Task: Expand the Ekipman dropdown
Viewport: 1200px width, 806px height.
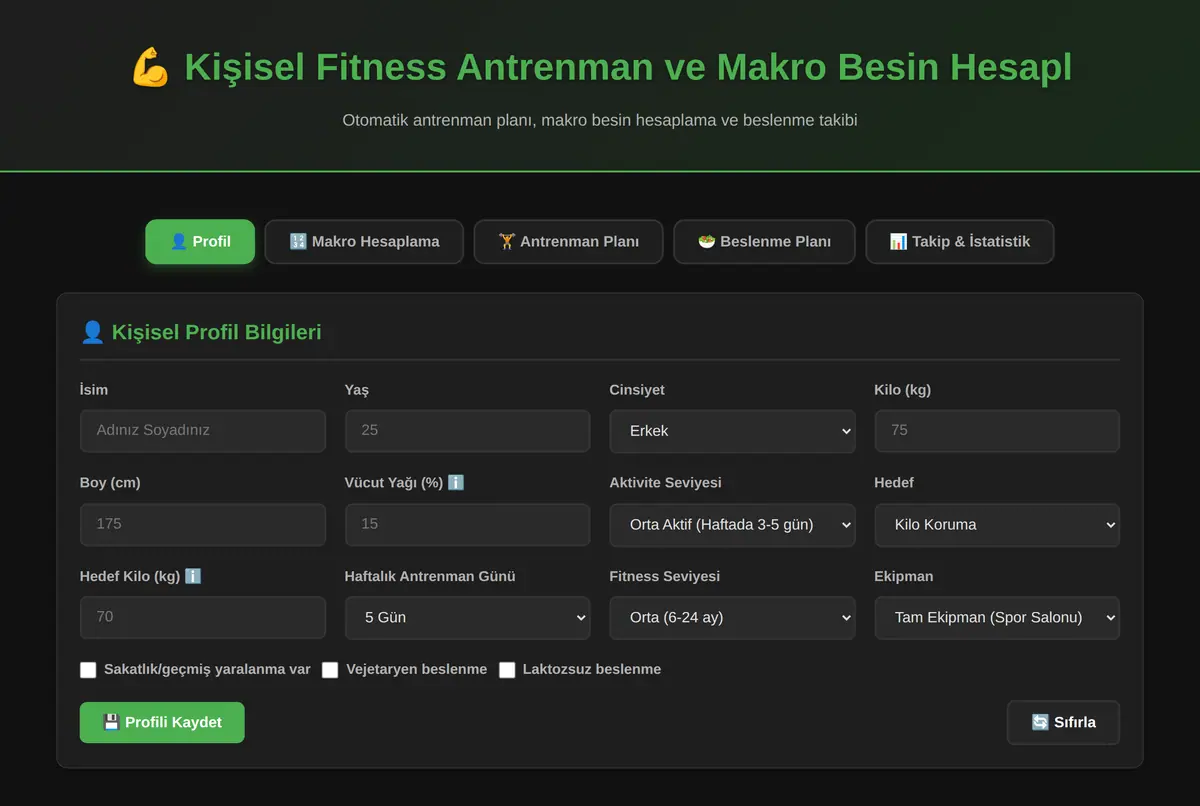Action: pyautogui.click(x=997, y=618)
